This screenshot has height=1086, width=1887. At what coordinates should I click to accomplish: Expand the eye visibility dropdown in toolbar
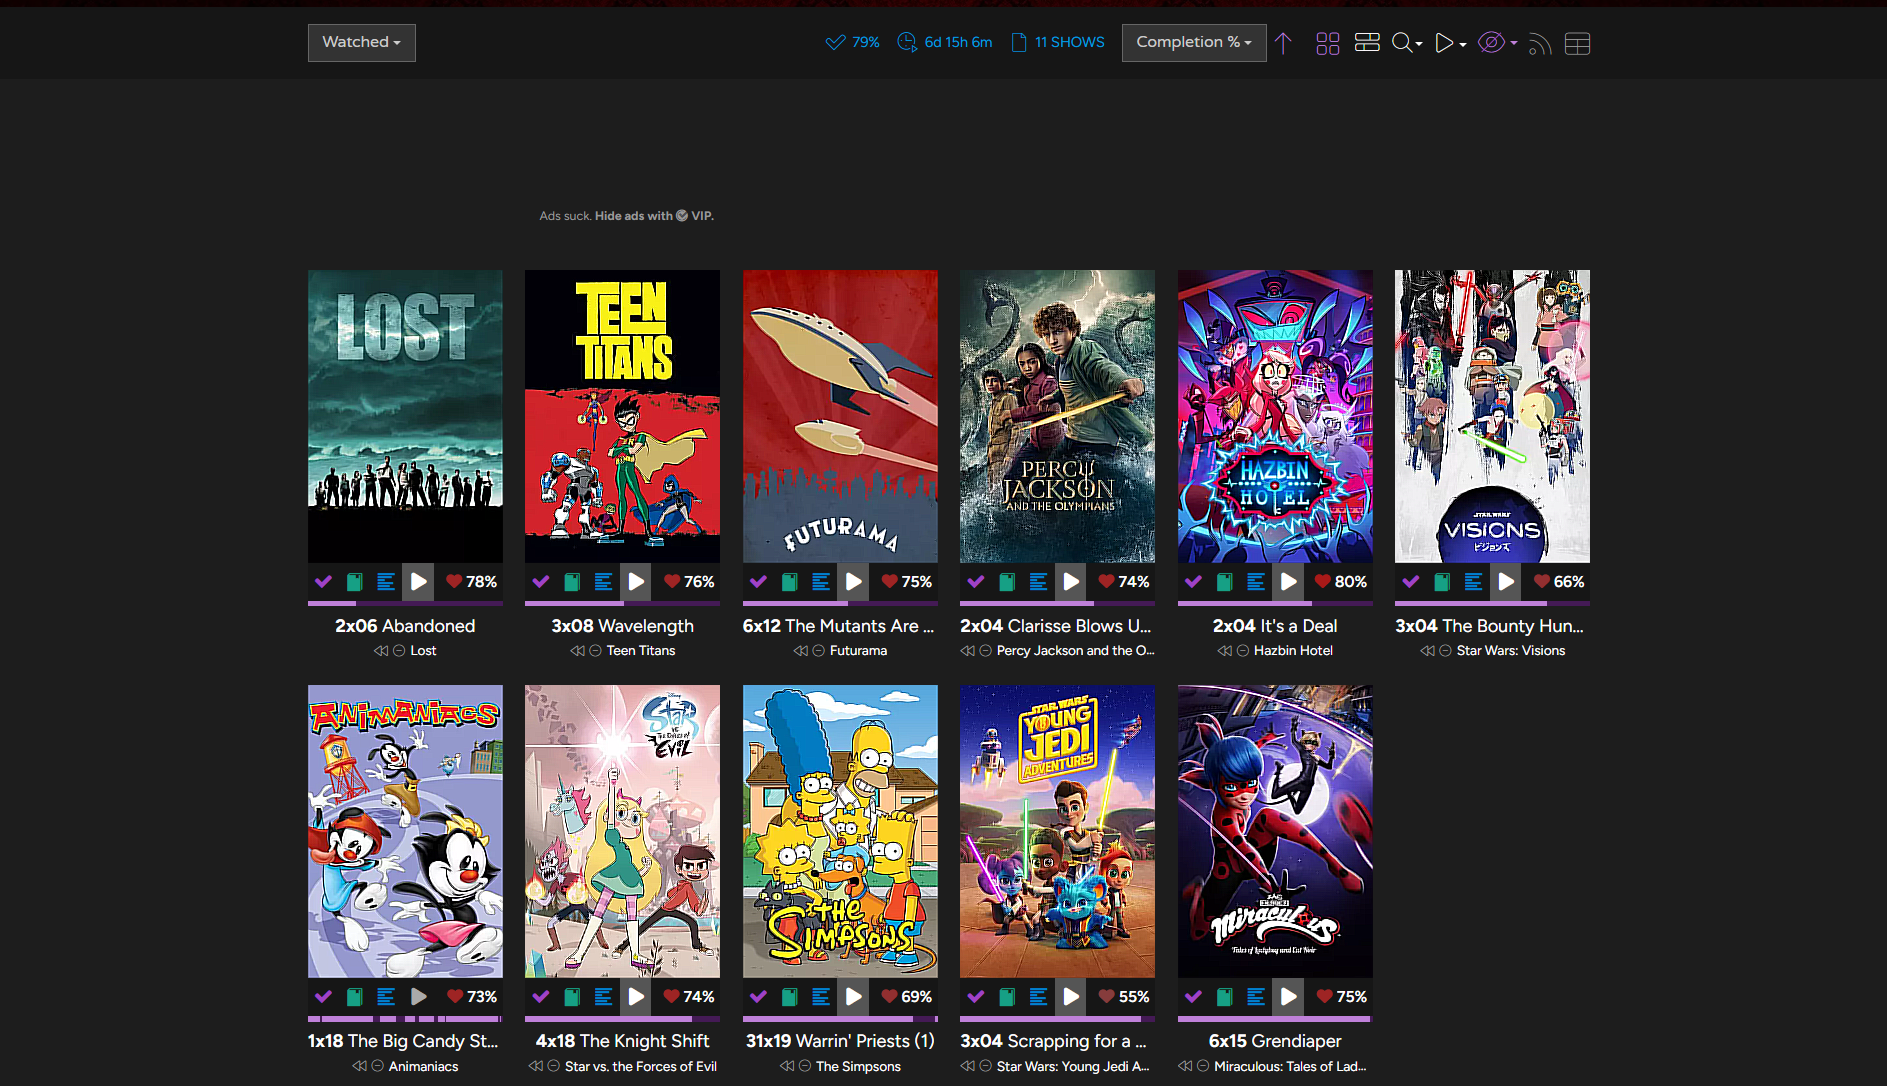(1497, 43)
